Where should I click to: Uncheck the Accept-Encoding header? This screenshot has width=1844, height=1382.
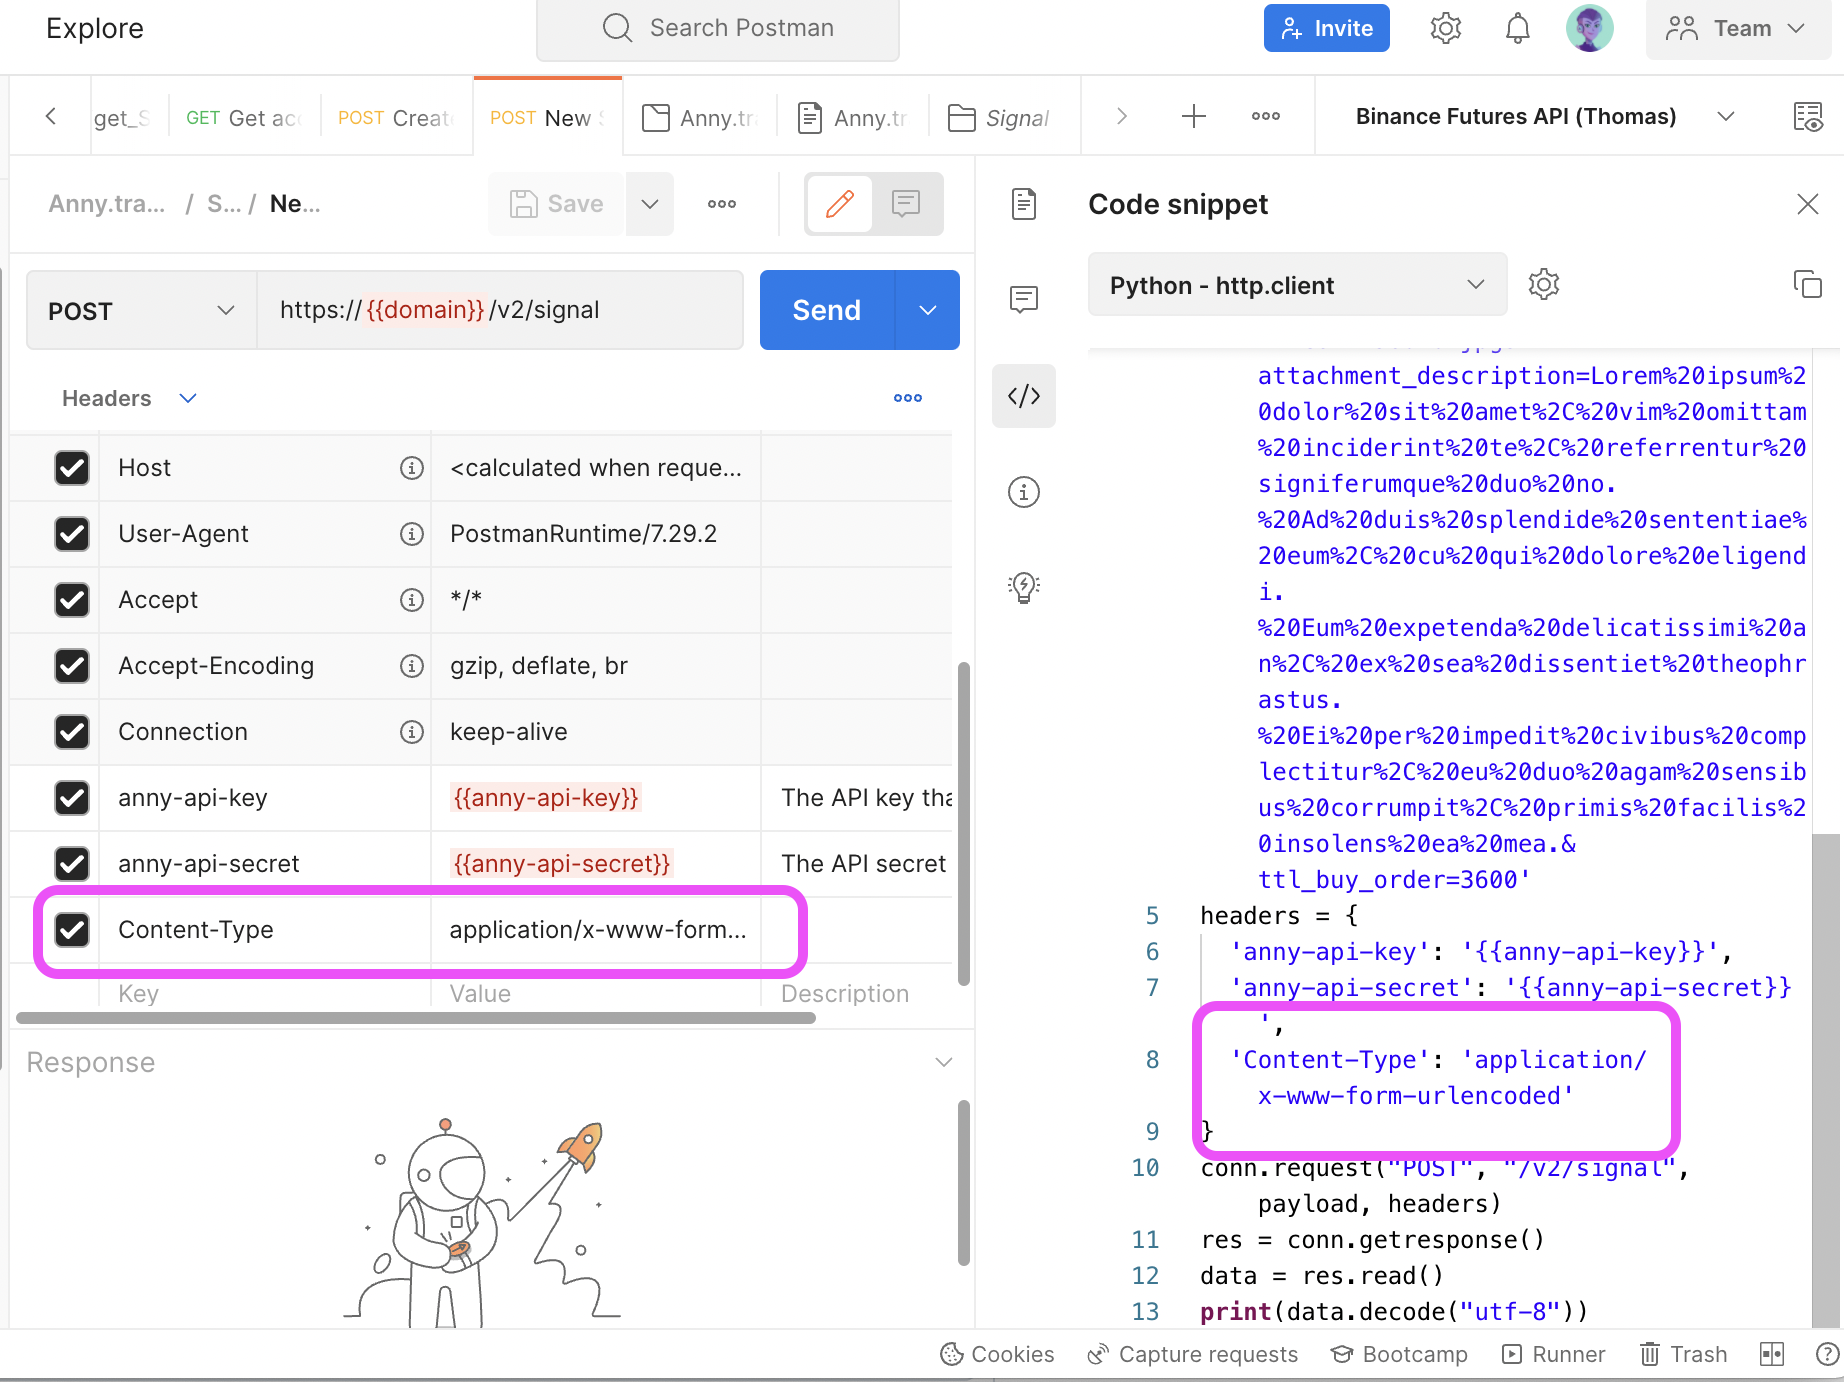(x=72, y=666)
